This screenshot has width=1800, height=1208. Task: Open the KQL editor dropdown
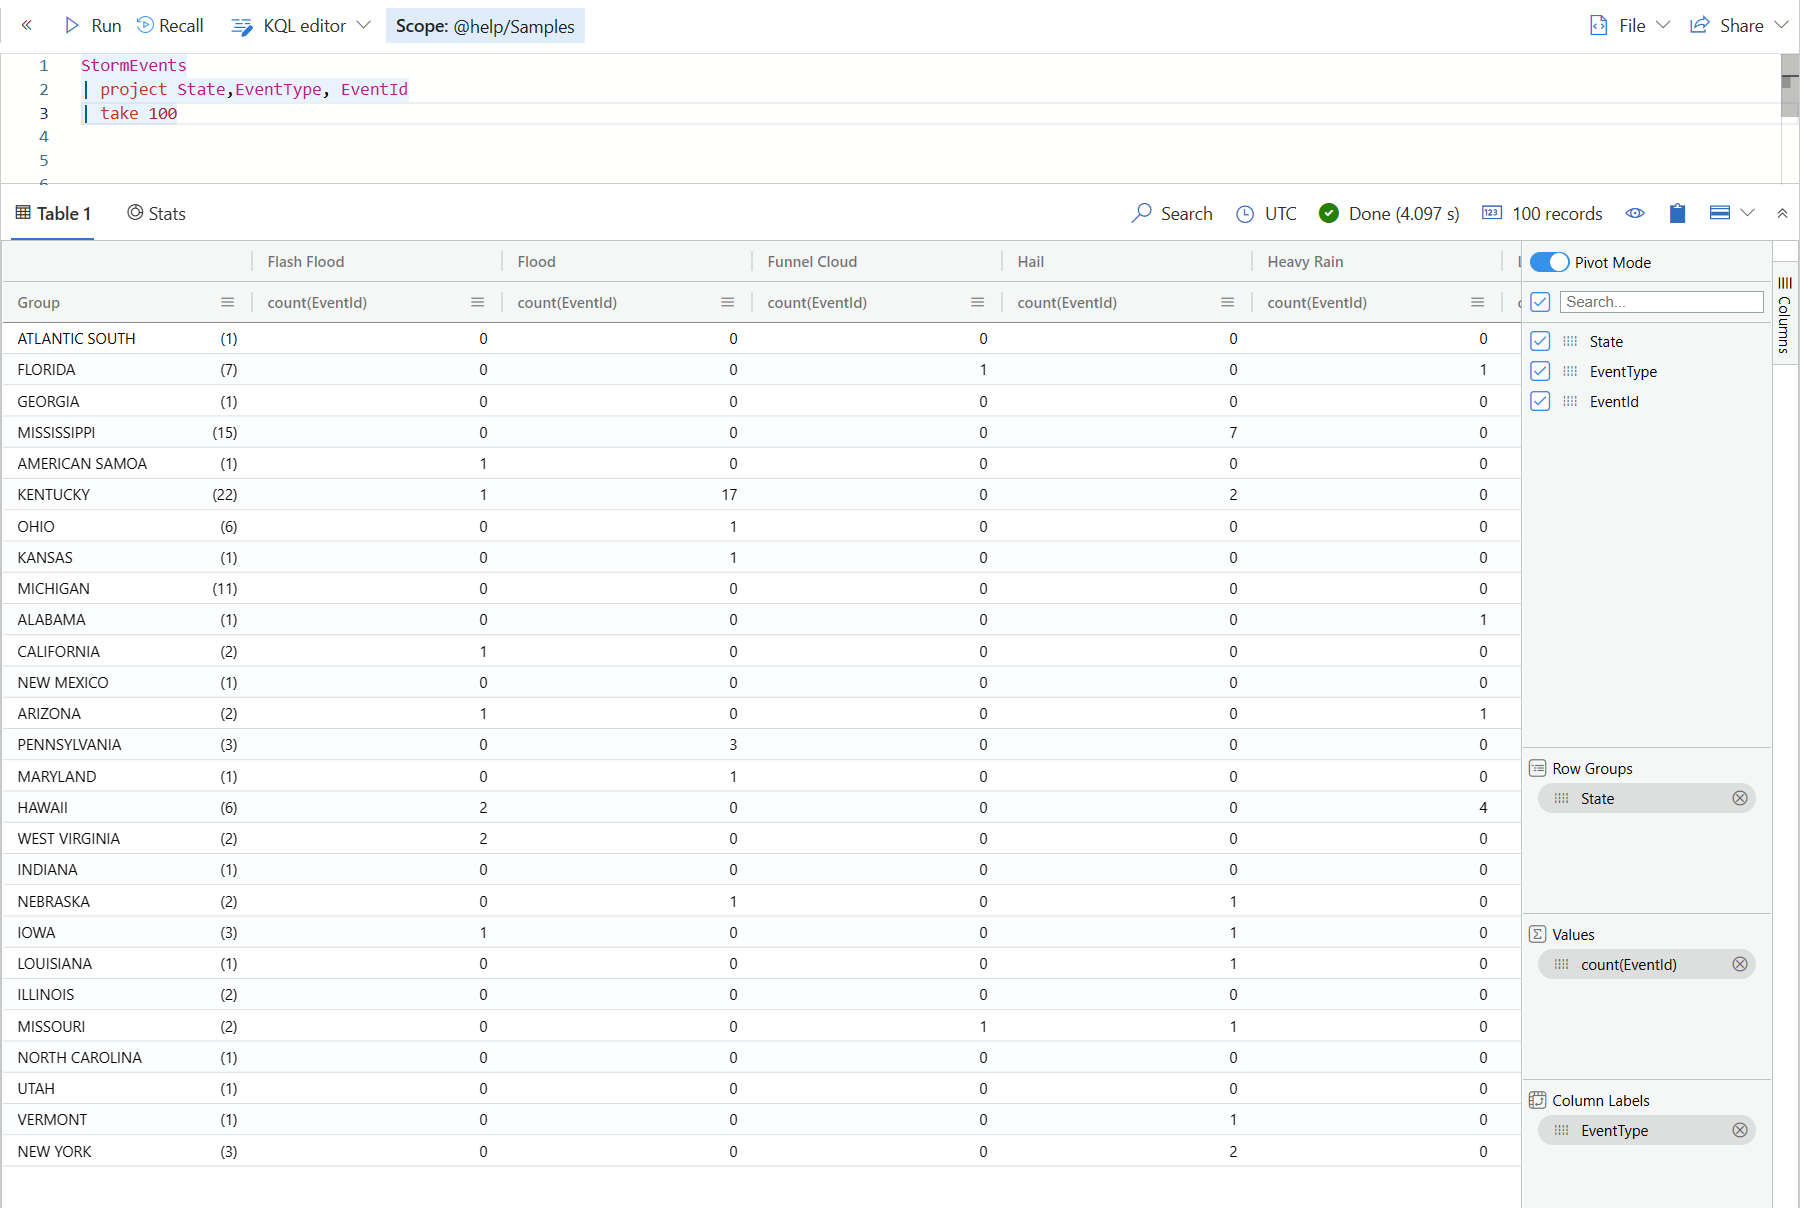(x=301, y=26)
